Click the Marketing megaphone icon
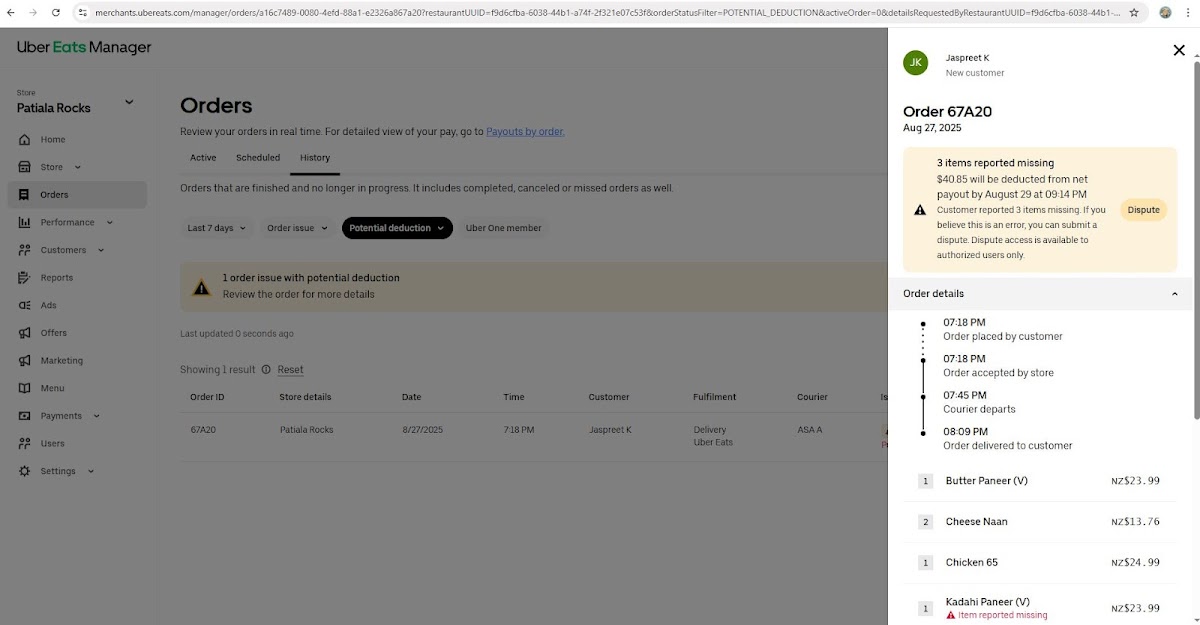 point(24,360)
